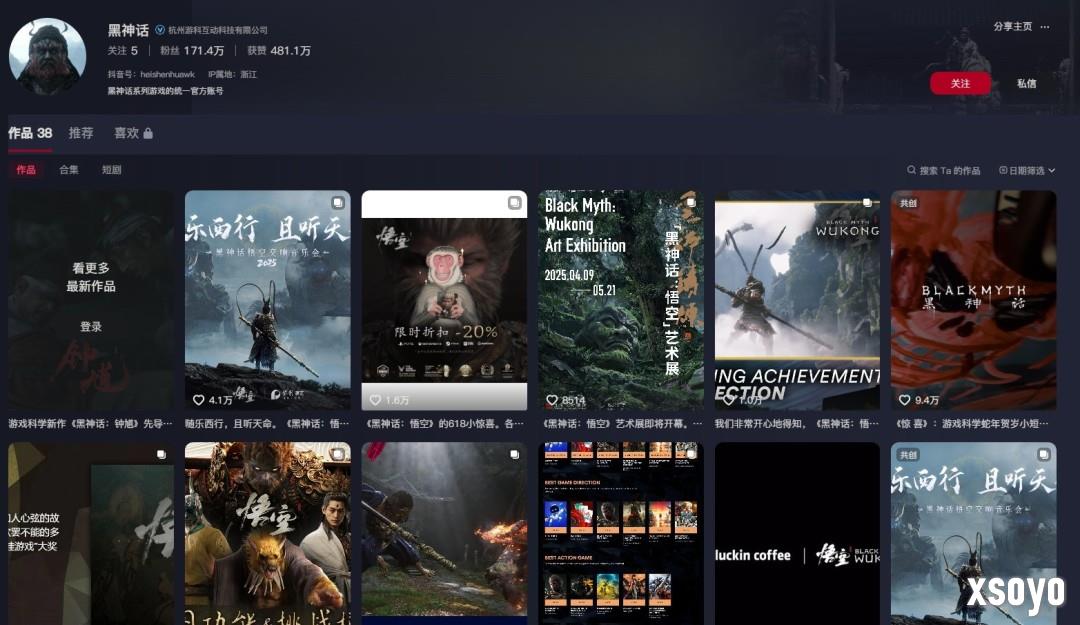
Task: Click the heart icon showing 4.1万 likes
Action: pyautogui.click(x=198, y=400)
